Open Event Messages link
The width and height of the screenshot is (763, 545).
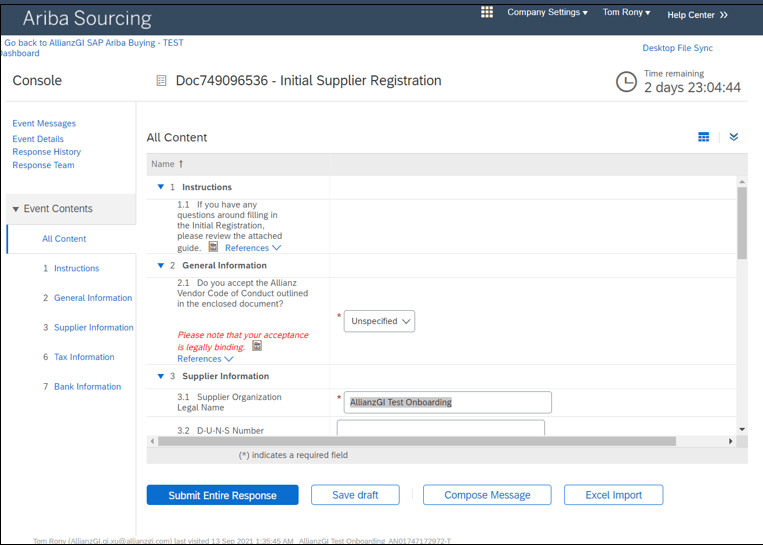tap(44, 123)
